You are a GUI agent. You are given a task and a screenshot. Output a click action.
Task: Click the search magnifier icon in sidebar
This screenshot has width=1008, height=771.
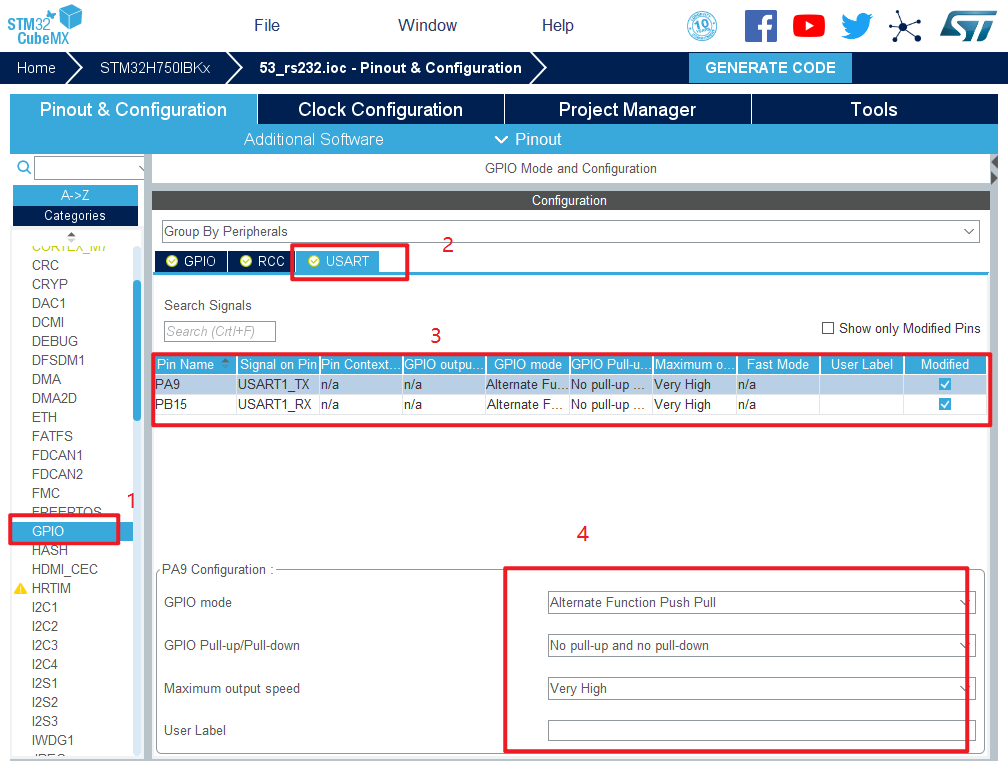[24, 167]
